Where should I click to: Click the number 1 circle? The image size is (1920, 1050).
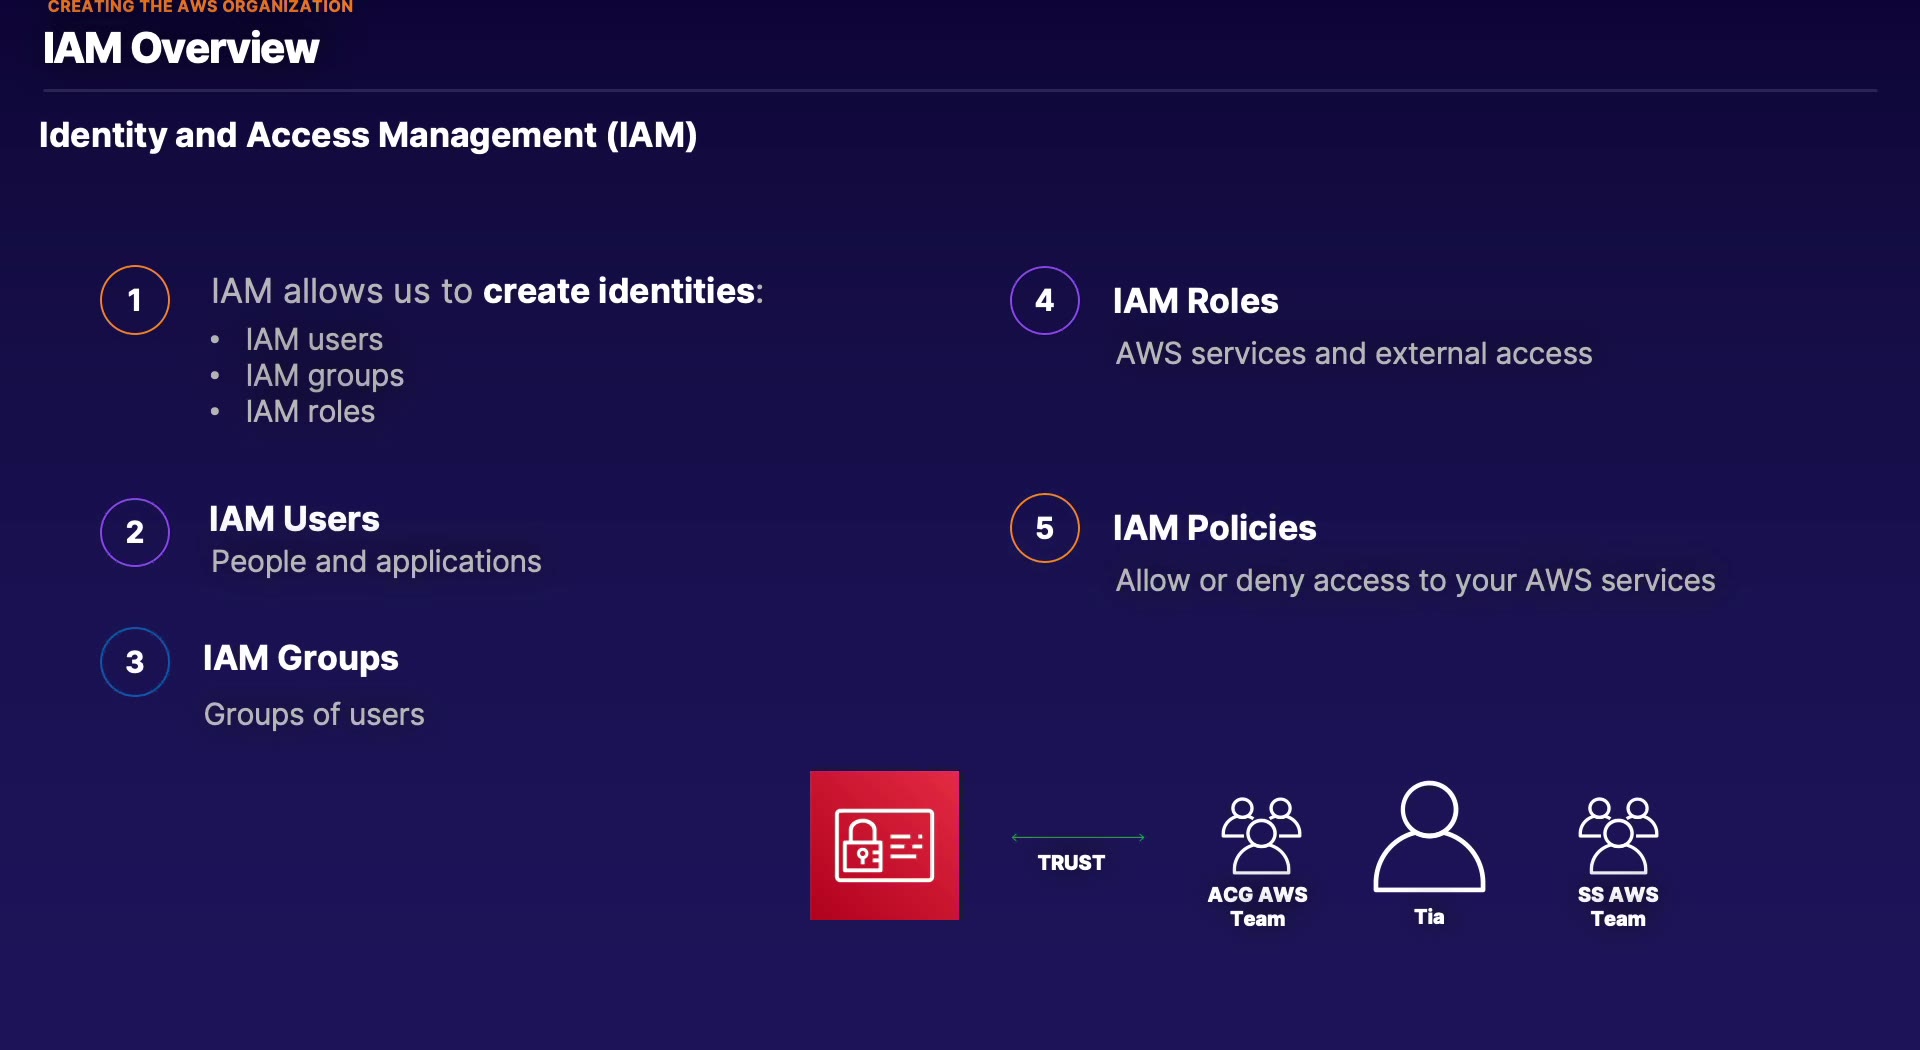coord(135,300)
